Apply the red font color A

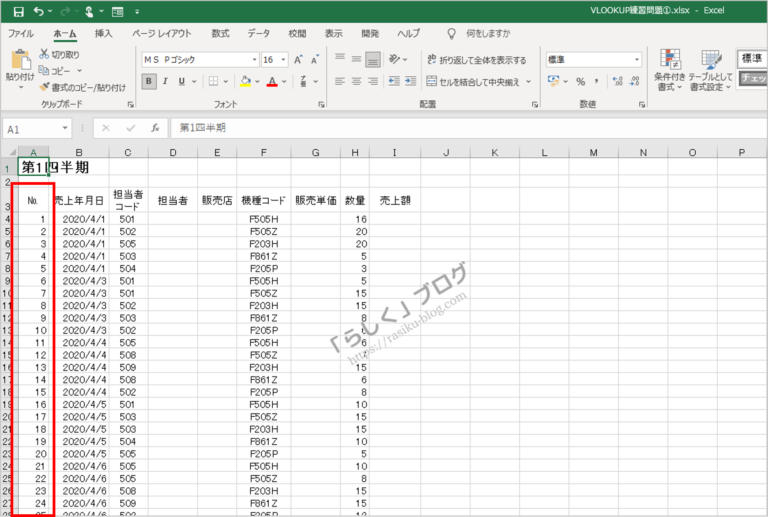pos(272,81)
